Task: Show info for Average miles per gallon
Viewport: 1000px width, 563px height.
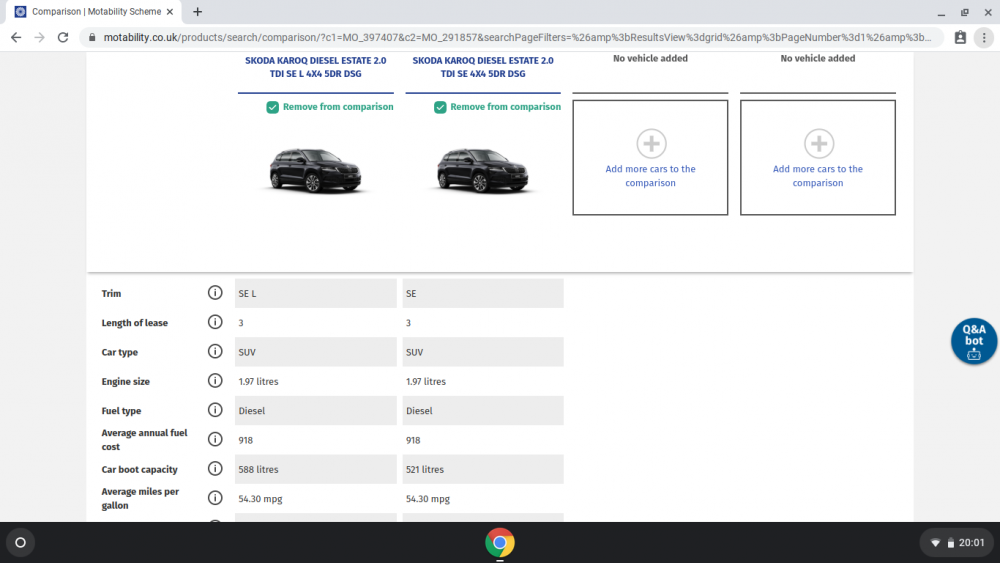Action: click(215, 498)
